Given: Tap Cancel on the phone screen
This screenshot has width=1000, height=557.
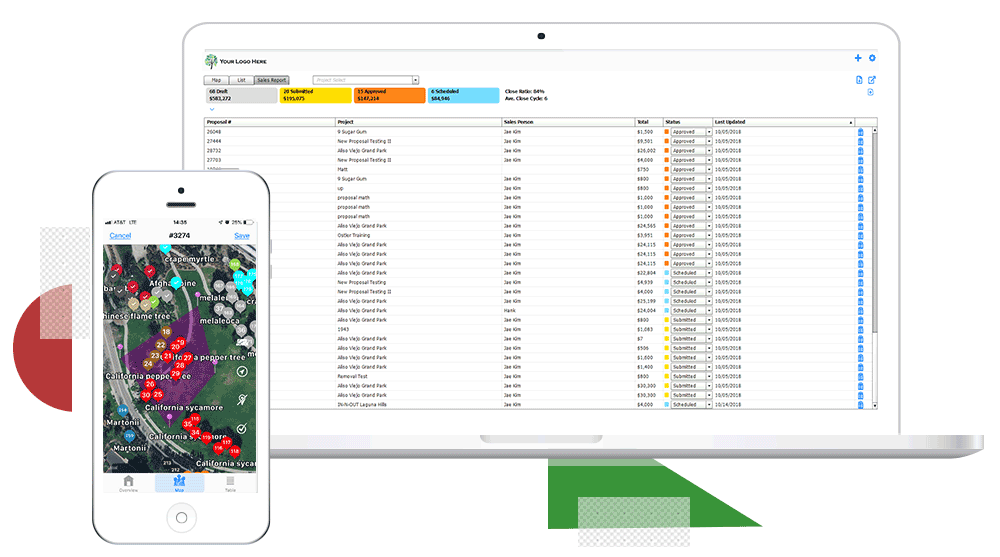Looking at the screenshot, I should click(120, 235).
